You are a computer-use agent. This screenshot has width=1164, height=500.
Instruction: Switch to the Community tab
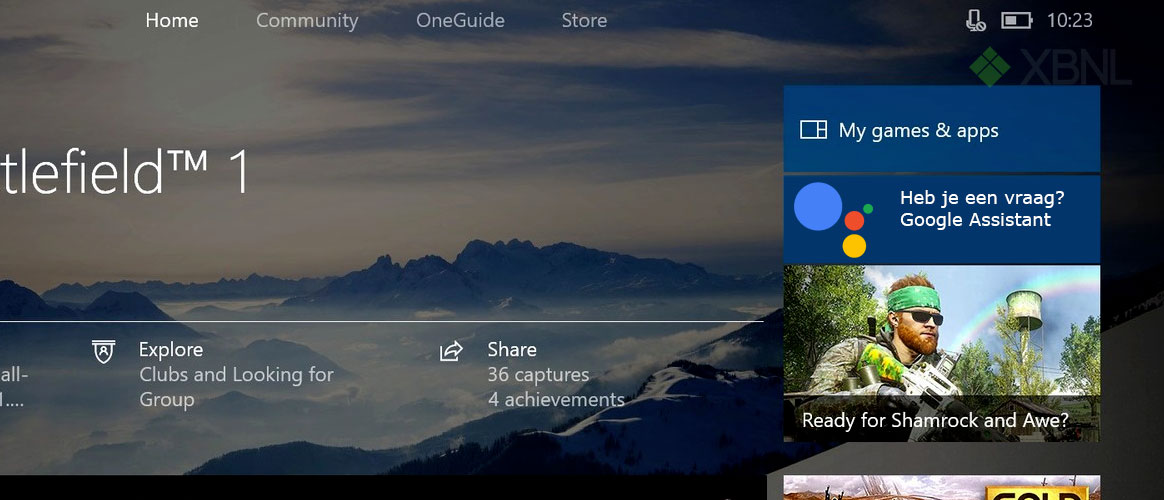pos(307,21)
